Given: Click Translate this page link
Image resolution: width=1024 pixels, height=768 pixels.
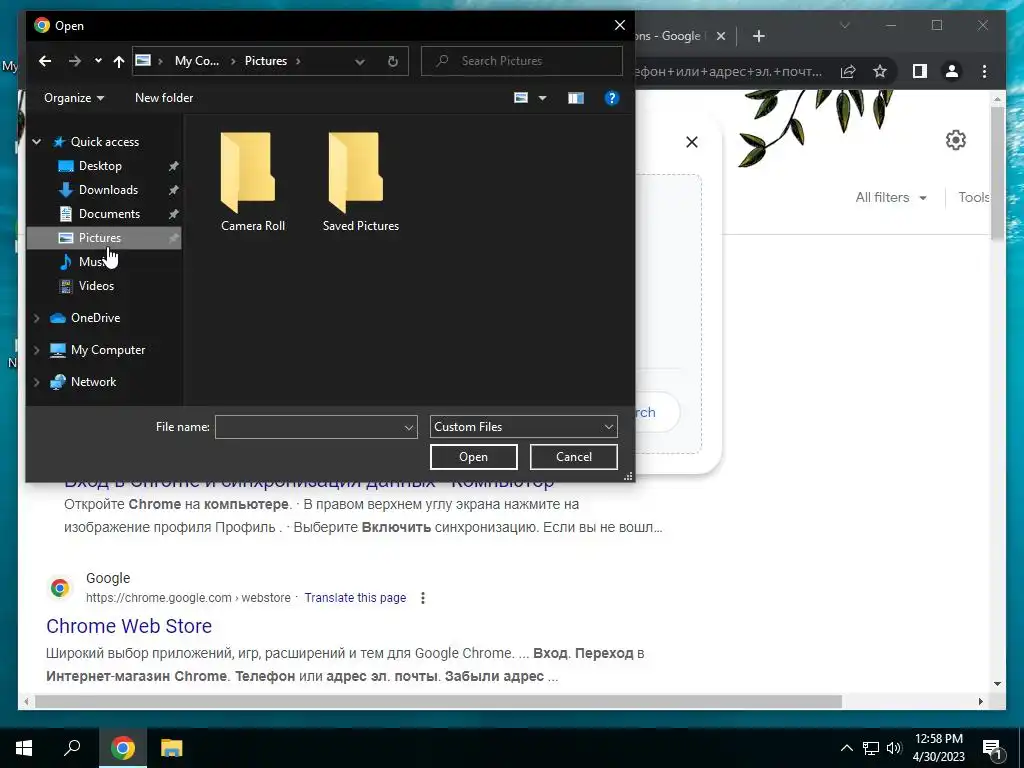Looking at the screenshot, I should pyautogui.click(x=355, y=598).
